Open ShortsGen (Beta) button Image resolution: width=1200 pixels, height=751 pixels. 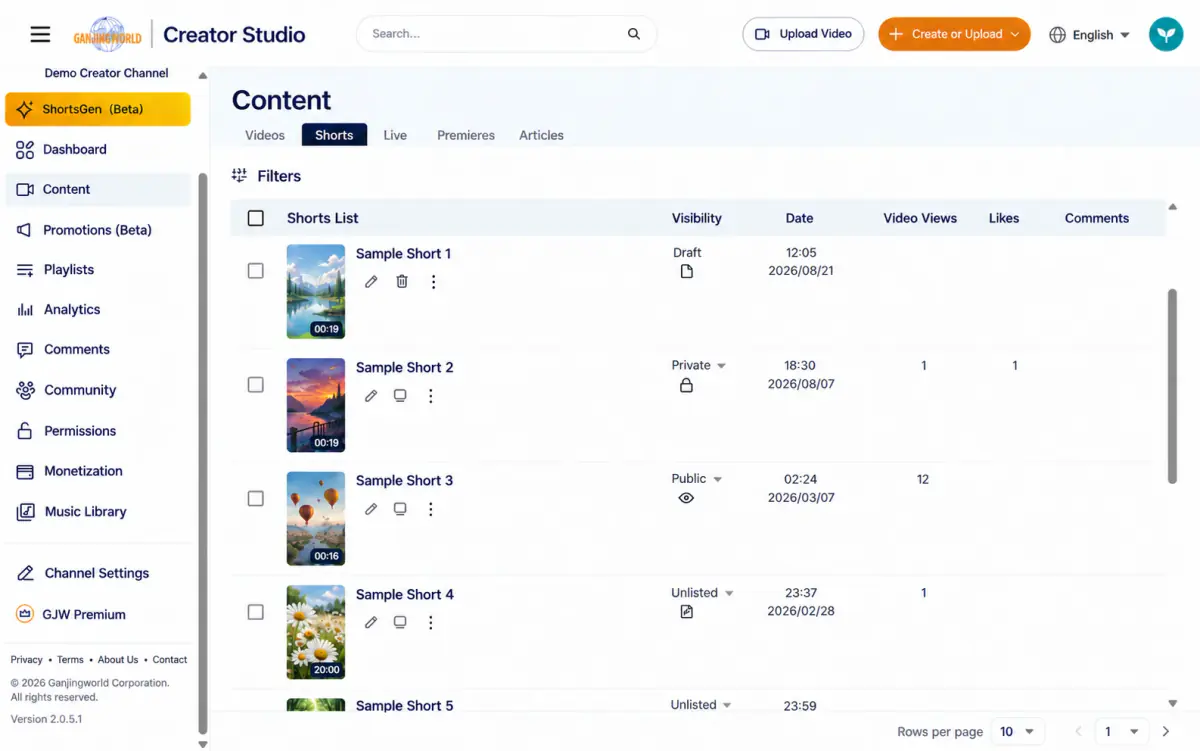(x=98, y=109)
